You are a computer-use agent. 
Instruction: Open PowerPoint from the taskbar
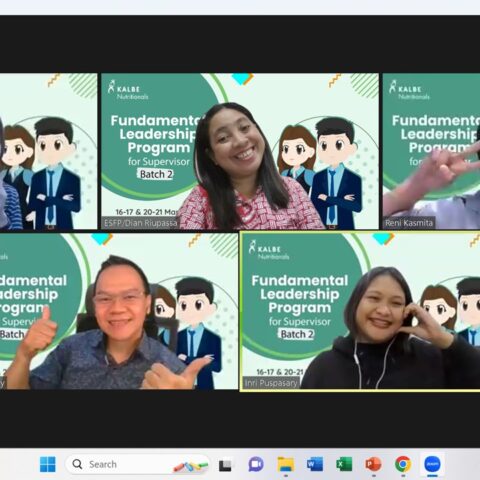click(x=373, y=464)
